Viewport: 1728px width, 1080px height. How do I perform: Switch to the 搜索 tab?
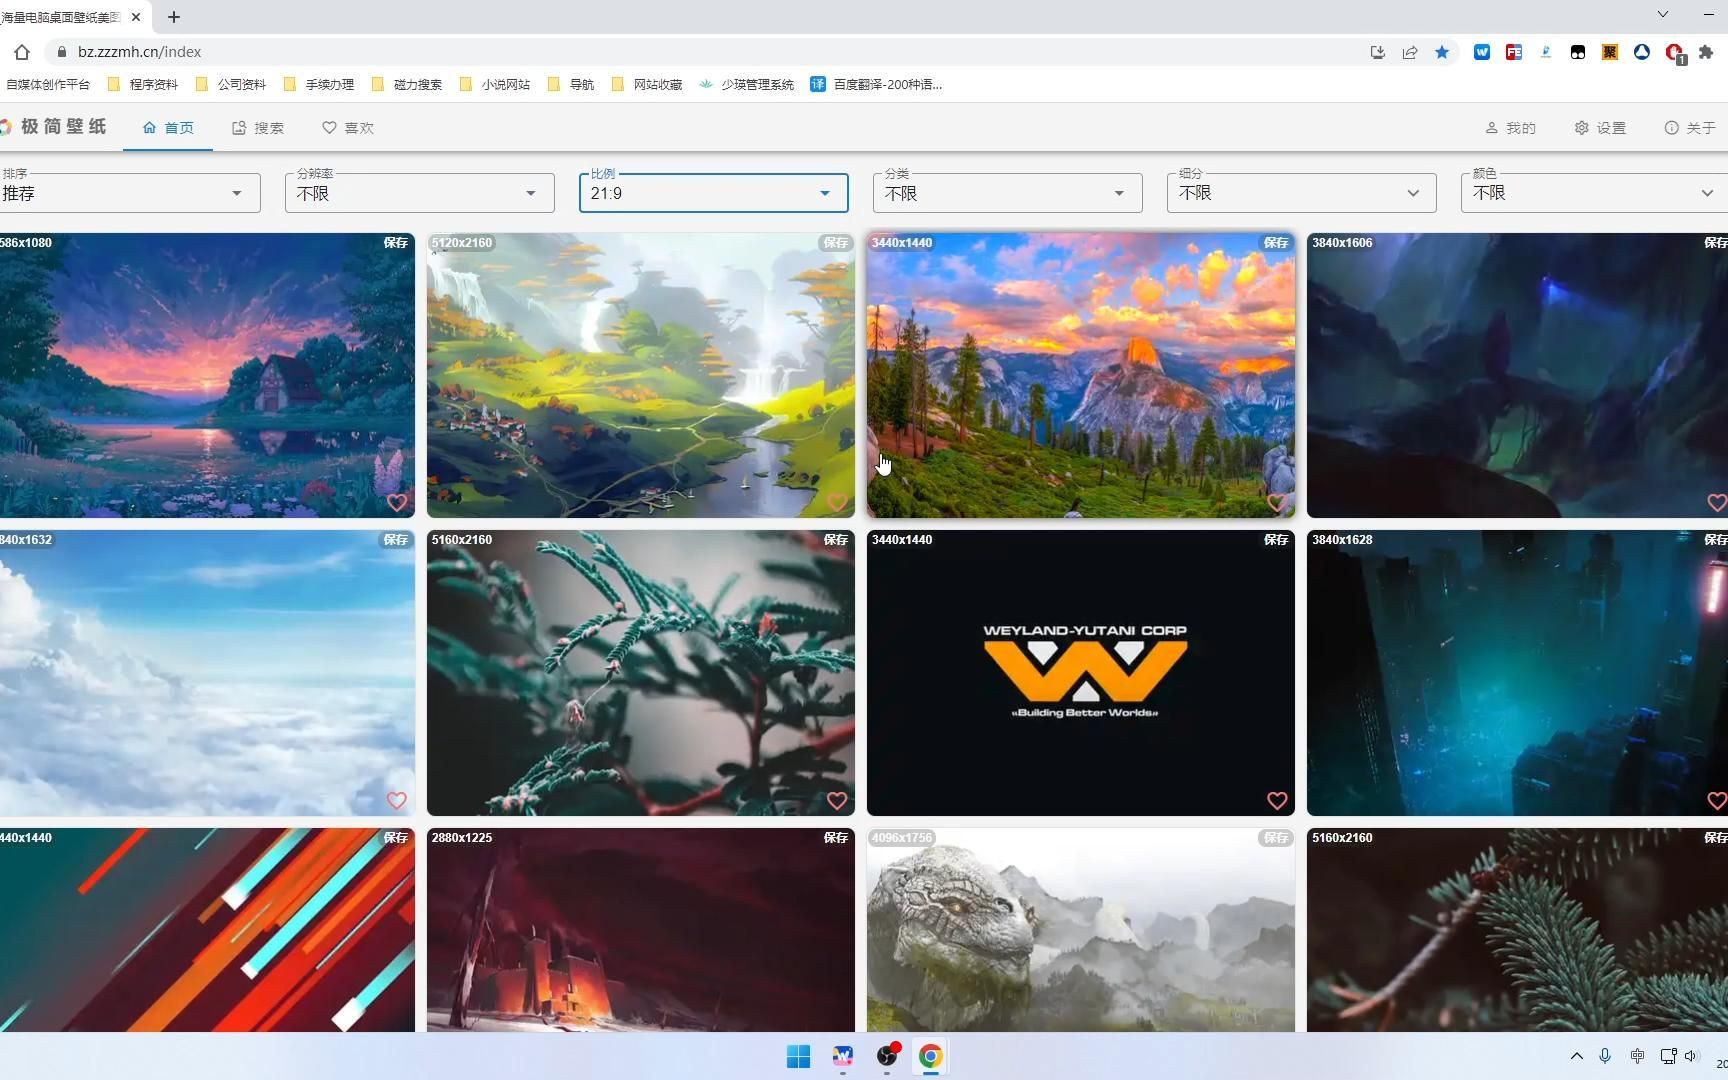pyautogui.click(x=258, y=128)
